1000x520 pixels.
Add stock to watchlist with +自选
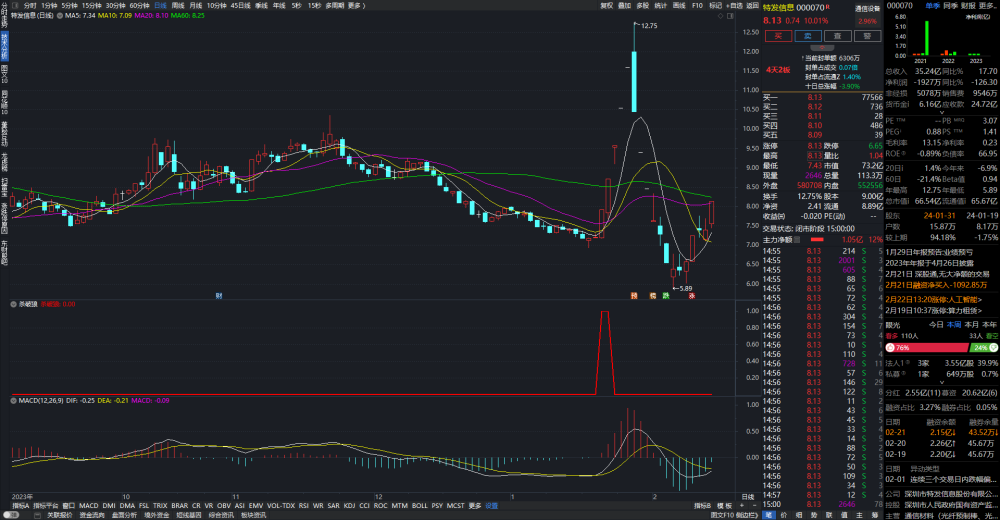(x=735, y=5)
